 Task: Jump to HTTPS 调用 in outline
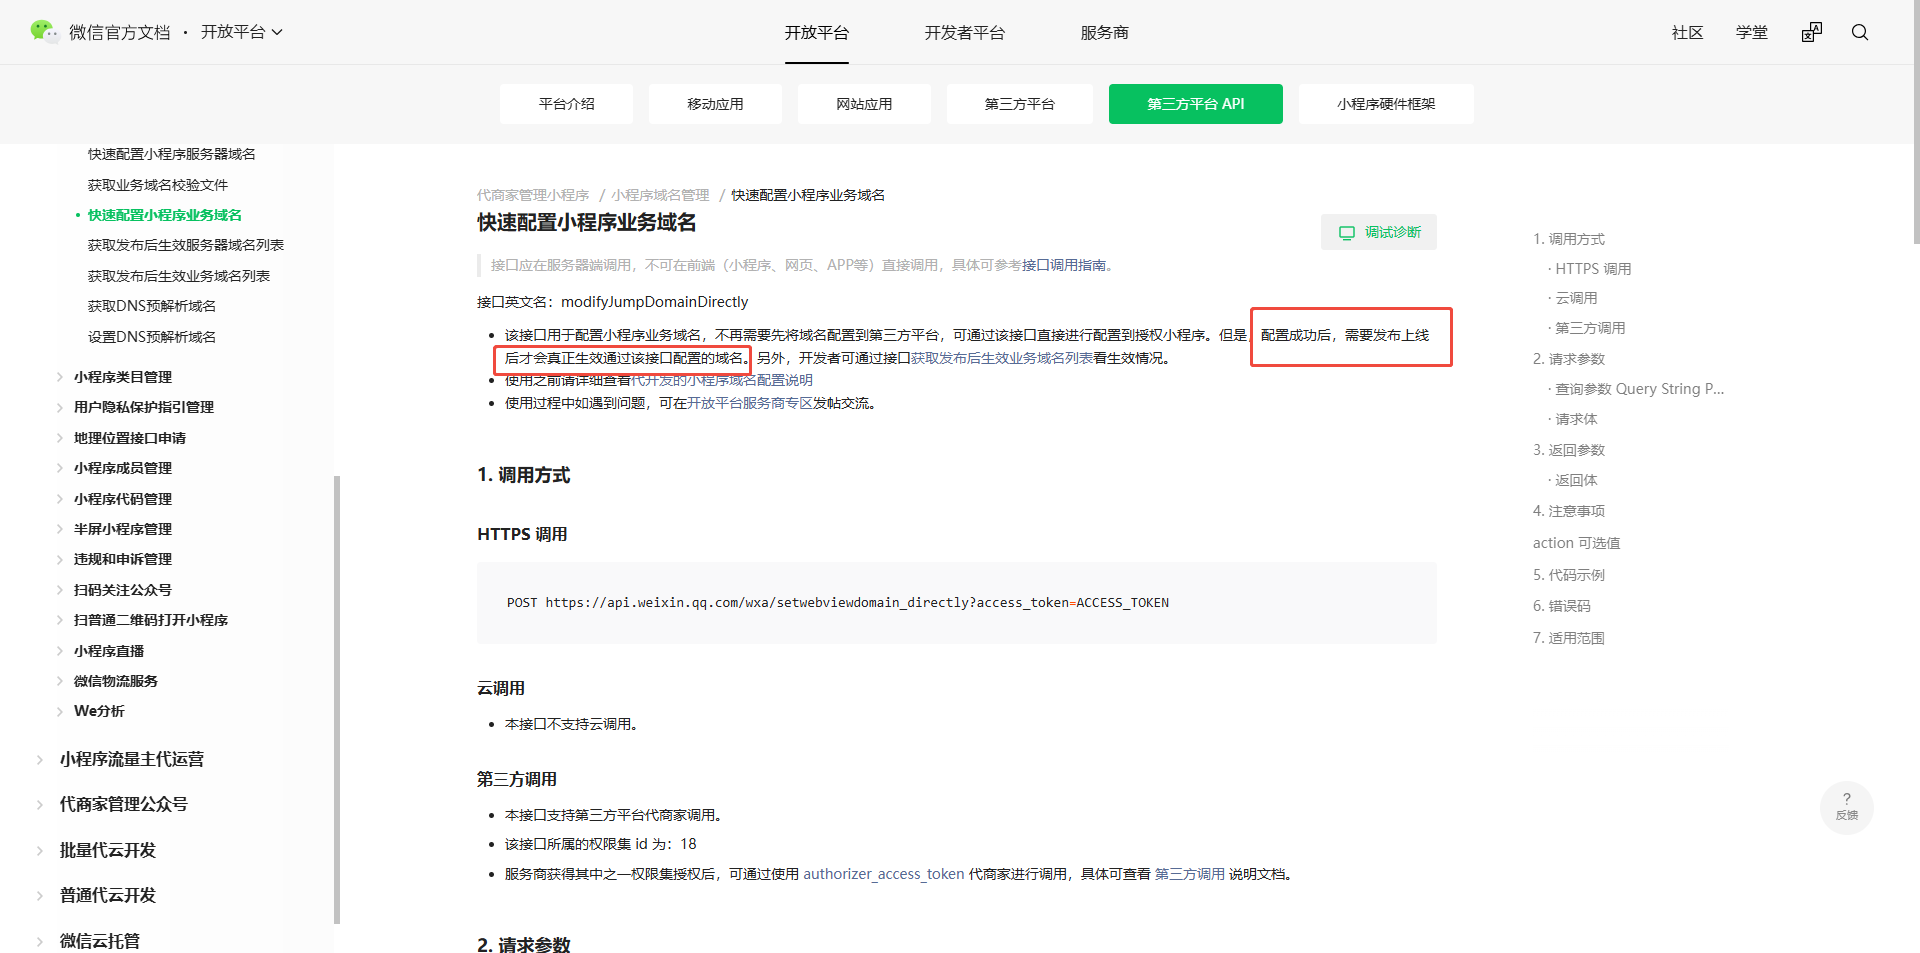(x=1593, y=269)
